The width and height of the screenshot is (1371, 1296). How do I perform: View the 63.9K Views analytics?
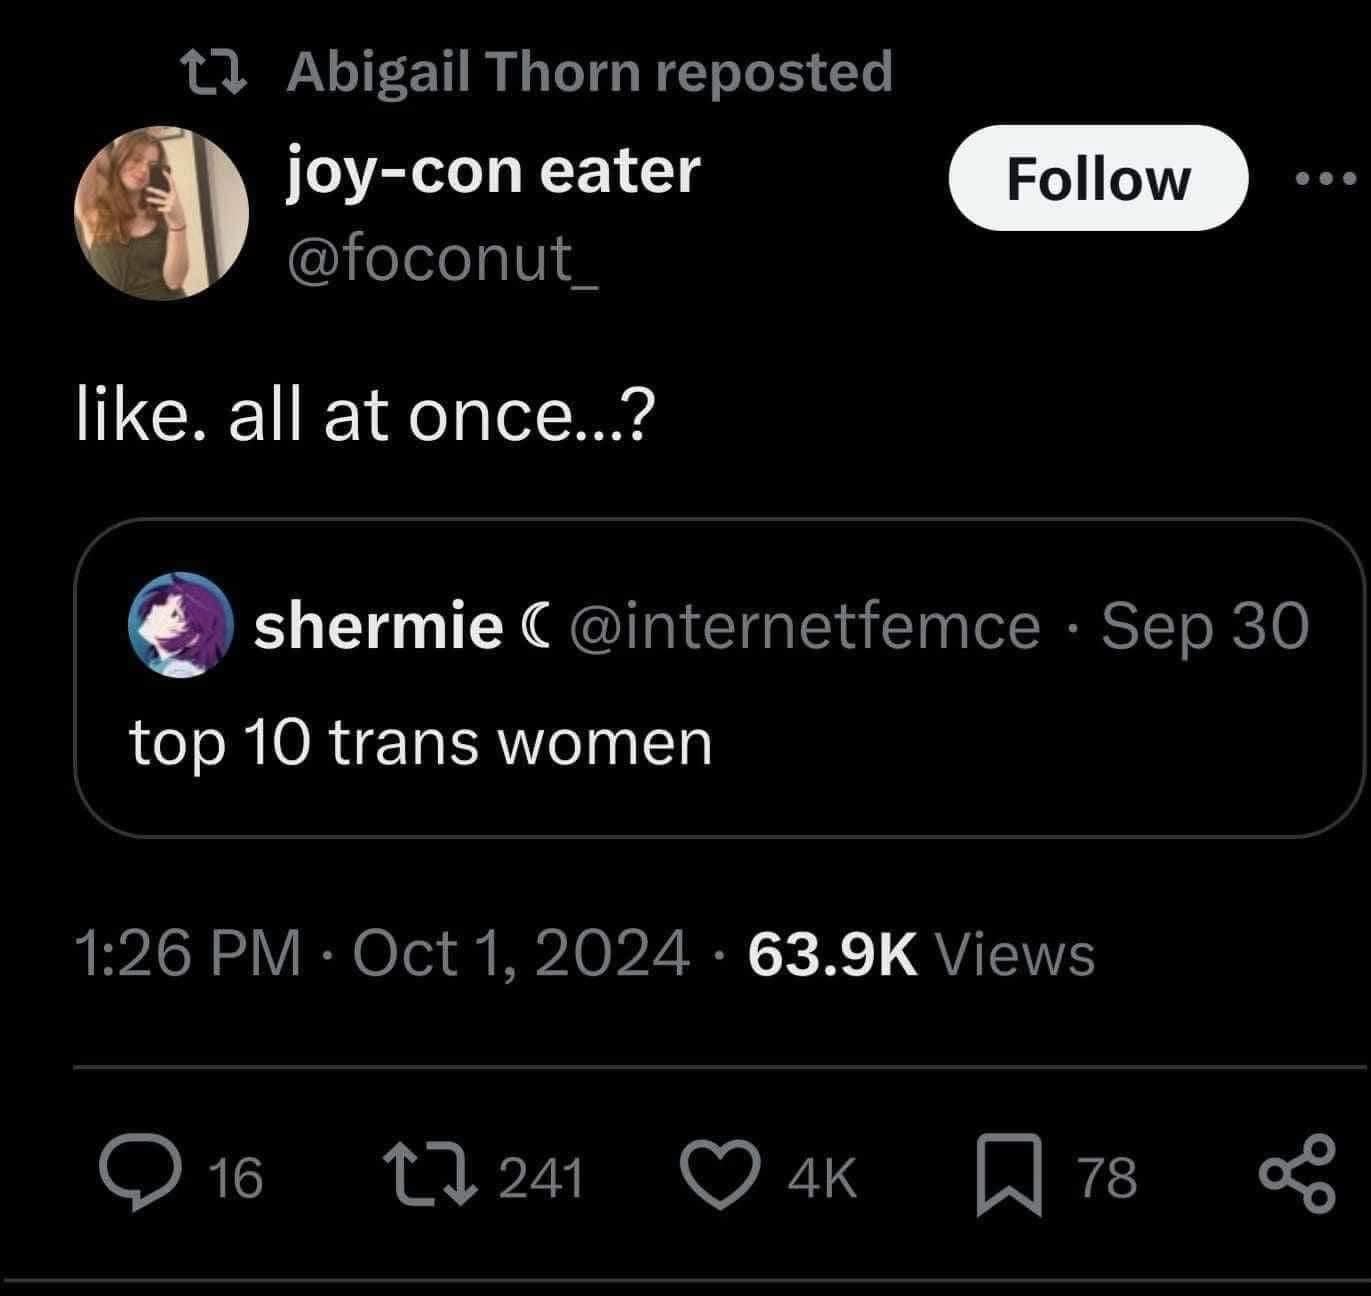(921, 952)
